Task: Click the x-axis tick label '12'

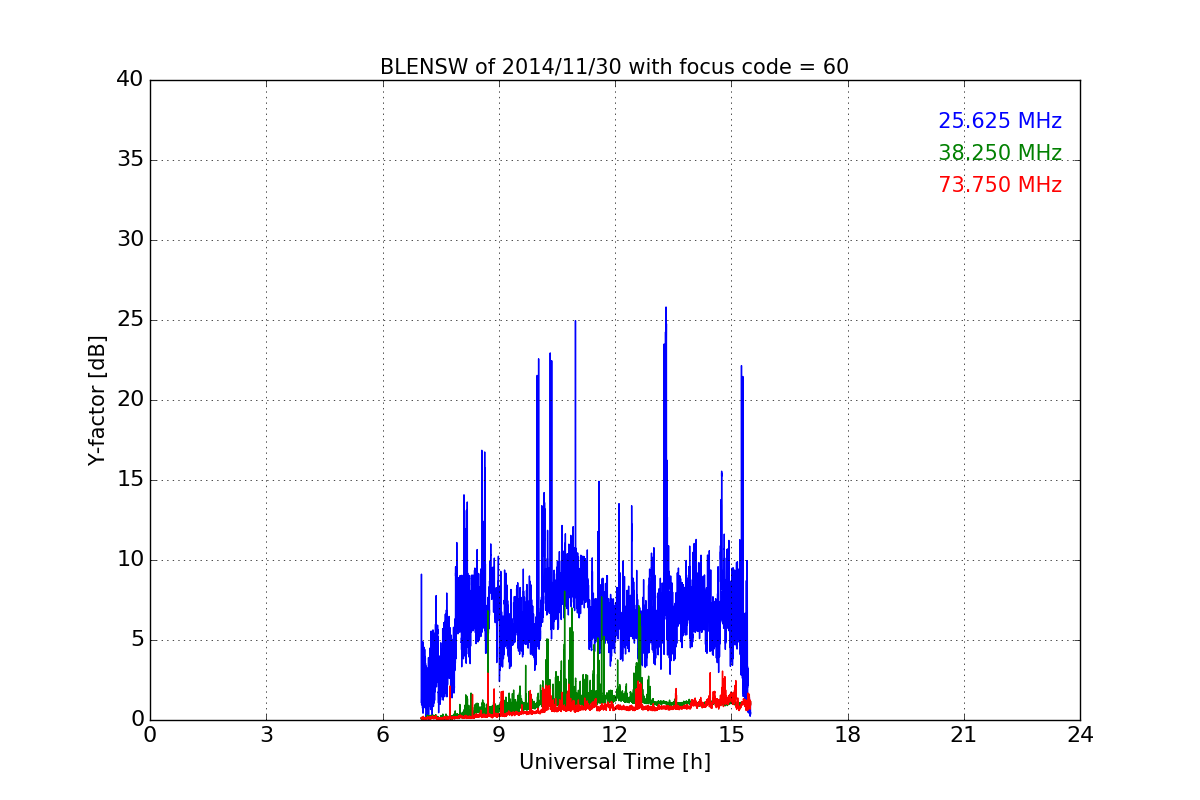Action: (615, 735)
